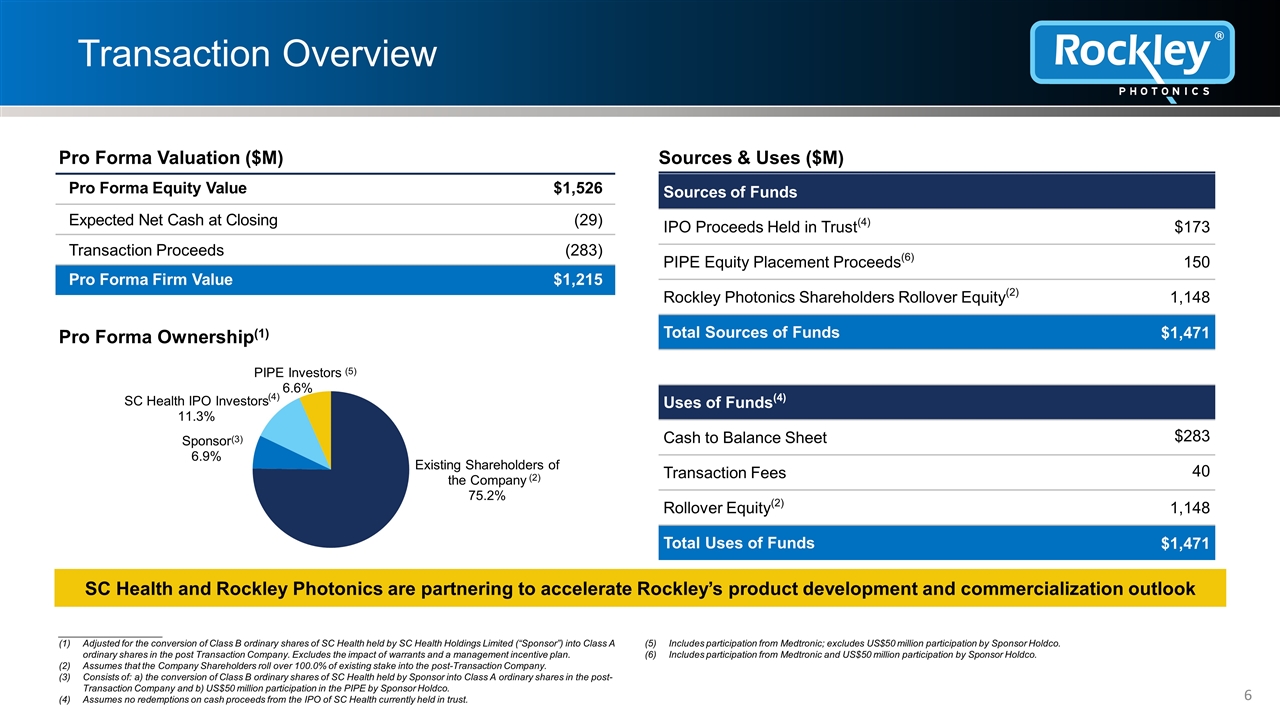Click the $283 cash to balance sheet value
Image resolution: width=1280 pixels, height=720 pixels.
coord(1192,436)
